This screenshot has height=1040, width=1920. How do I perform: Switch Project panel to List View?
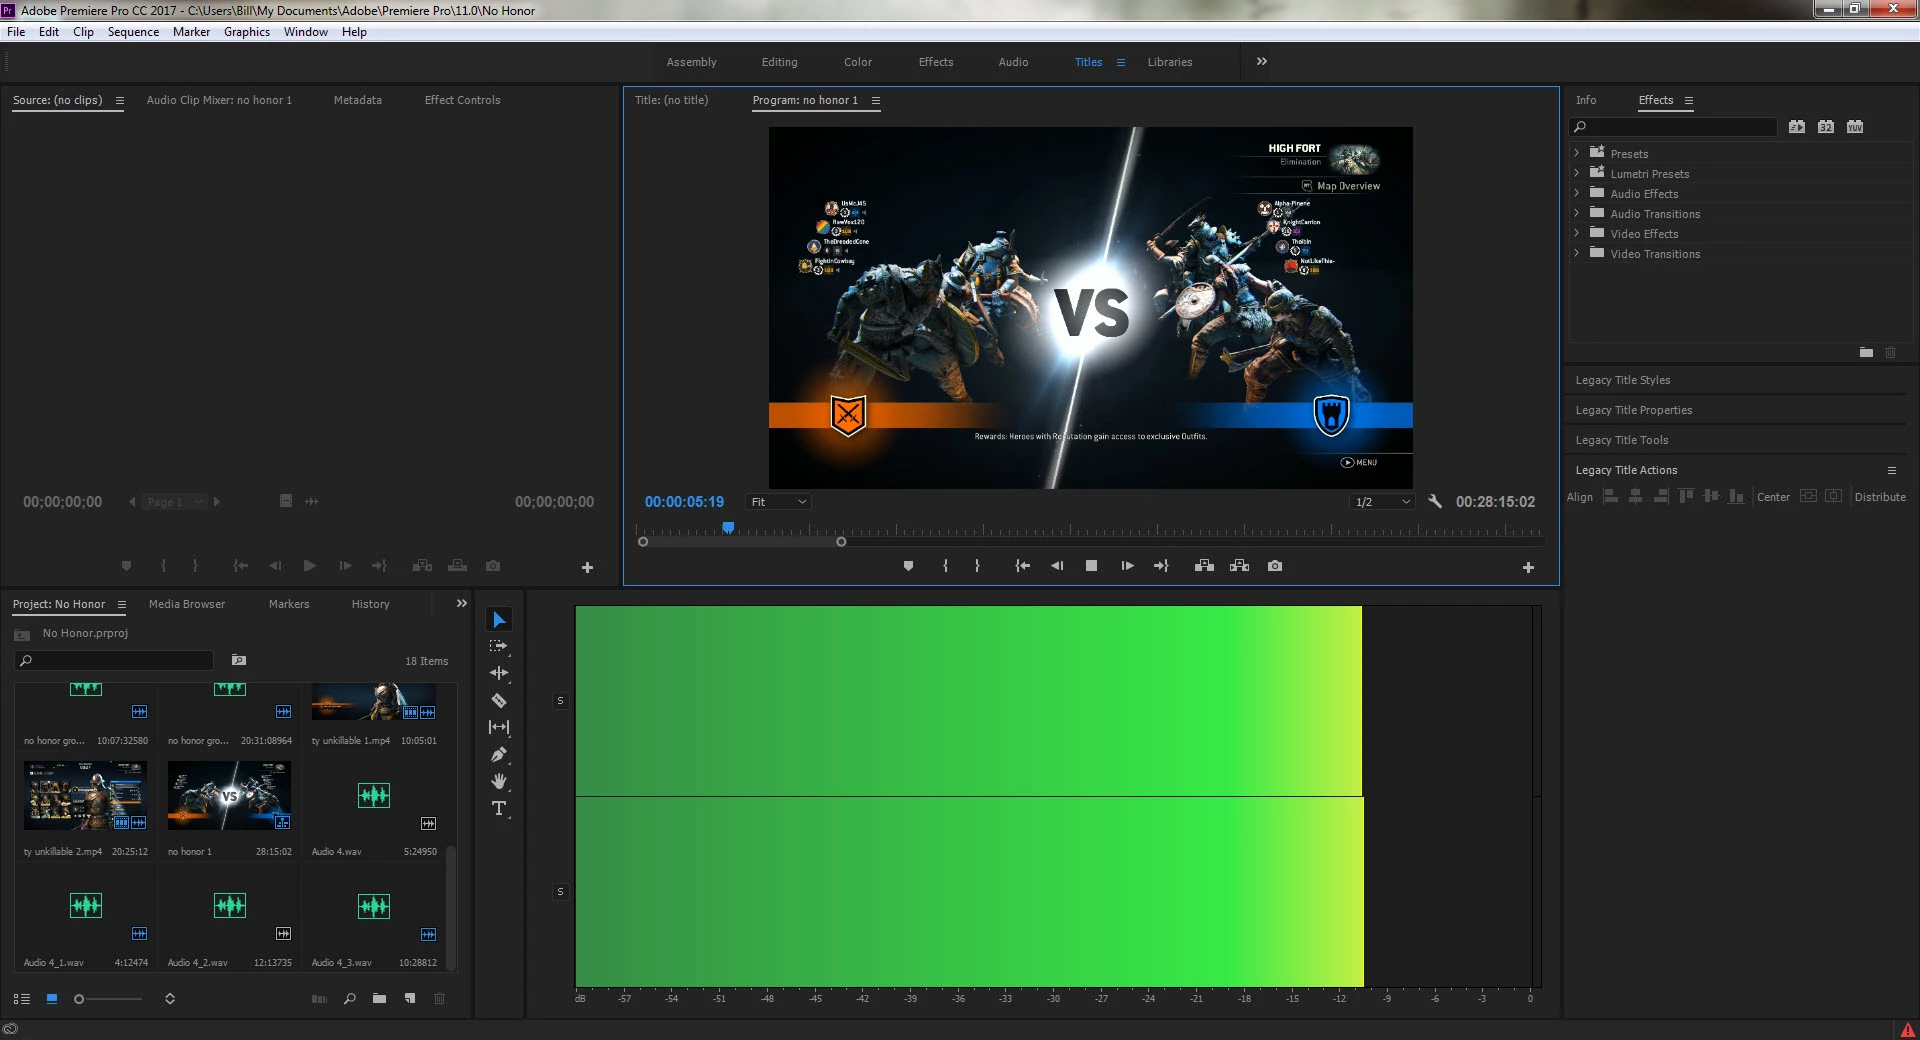point(21,999)
